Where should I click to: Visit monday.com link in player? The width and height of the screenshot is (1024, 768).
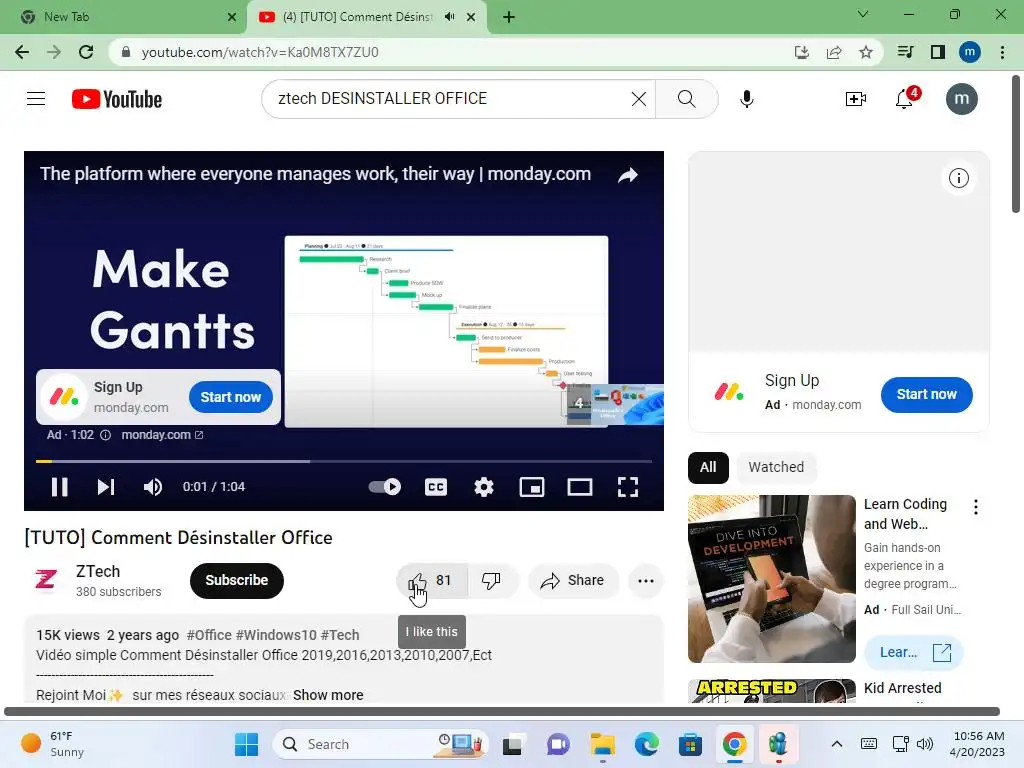coord(162,435)
